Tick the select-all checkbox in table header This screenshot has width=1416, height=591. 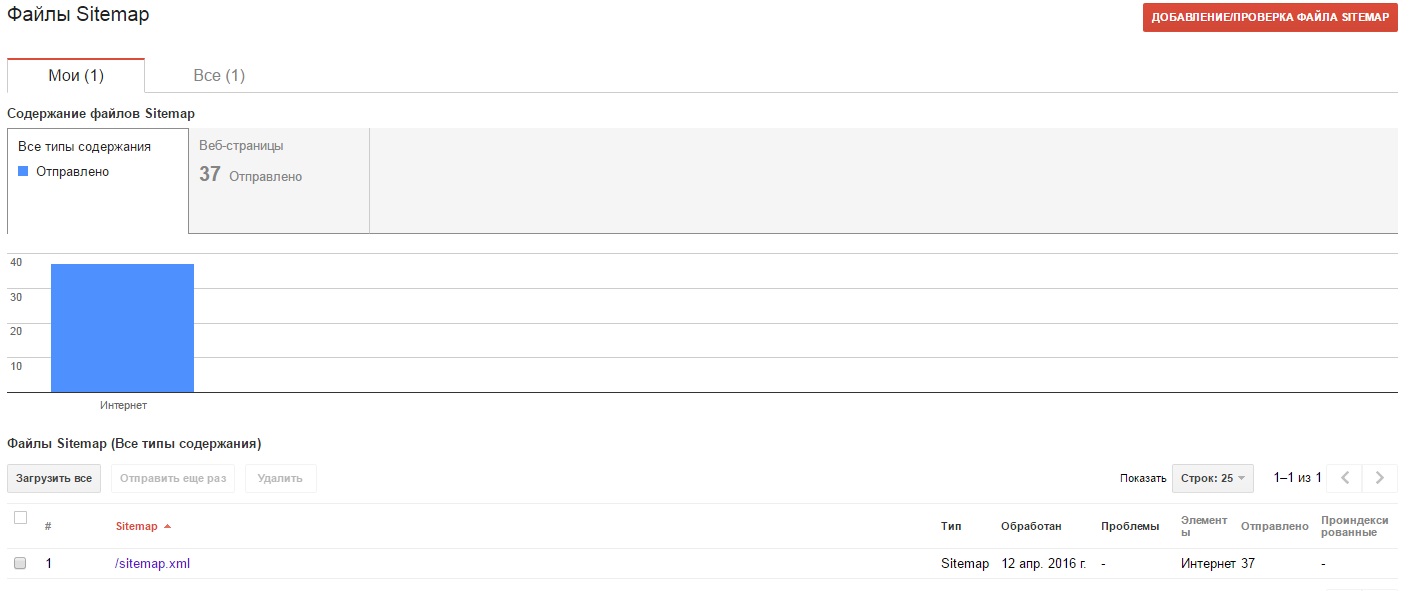point(20,518)
